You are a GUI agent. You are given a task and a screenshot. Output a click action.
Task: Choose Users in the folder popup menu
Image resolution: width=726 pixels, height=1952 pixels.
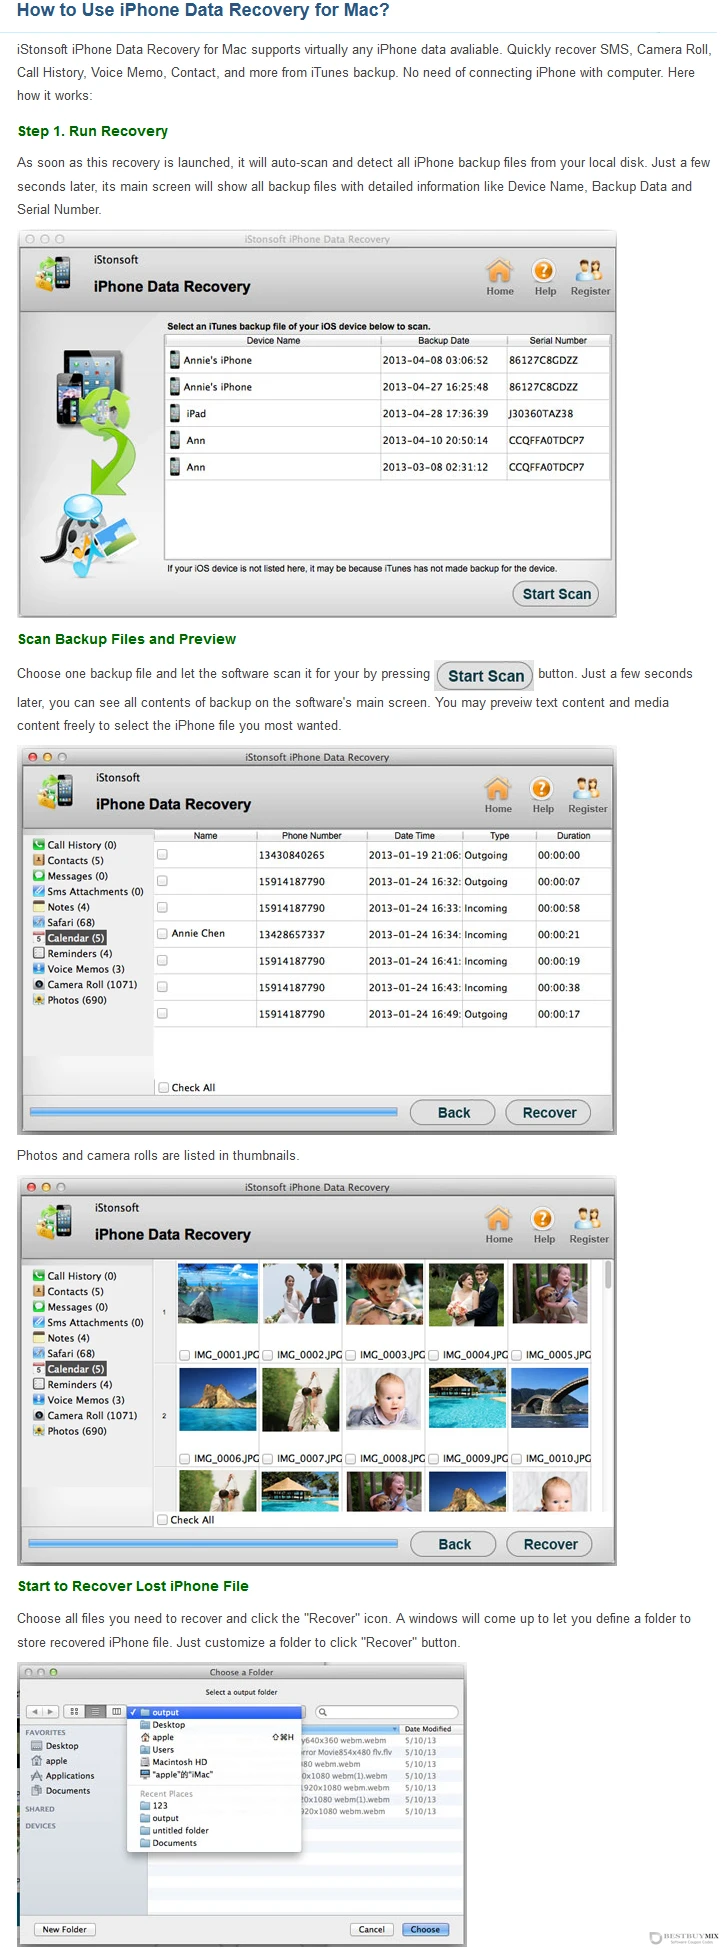point(163,1750)
